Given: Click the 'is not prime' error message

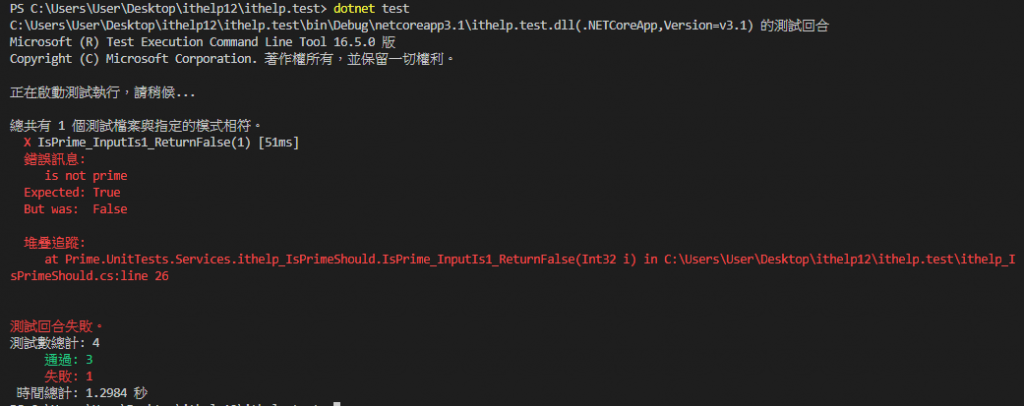Looking at the screenshot, I should pos(86,176).
